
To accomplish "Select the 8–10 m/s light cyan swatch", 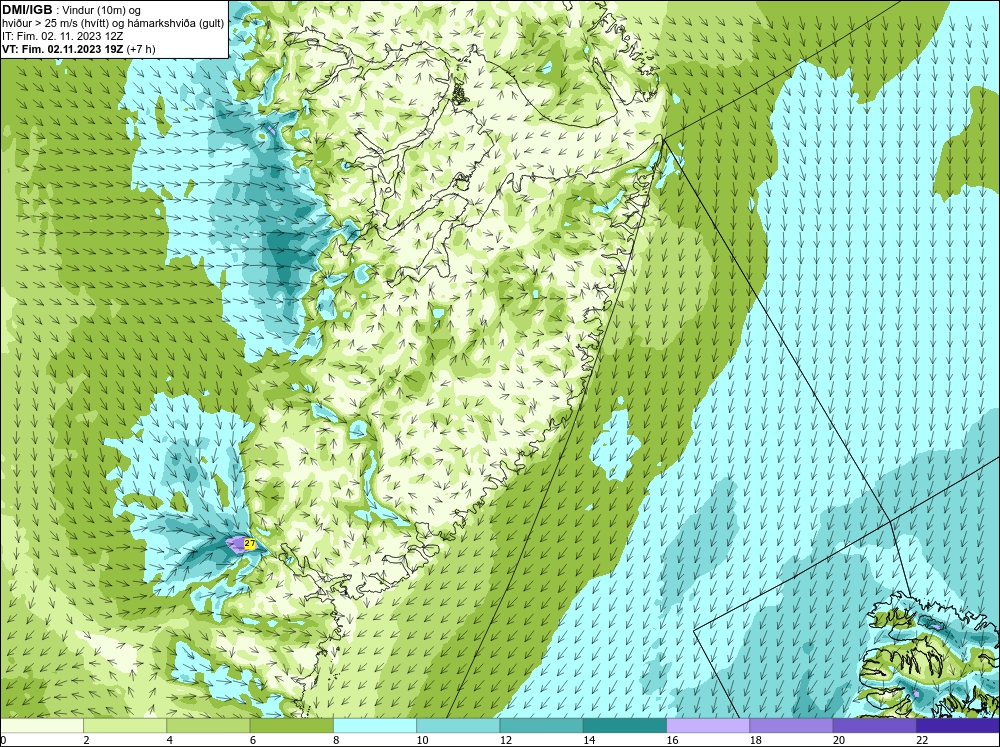I will pyautogui.click(x=375, y=726).
